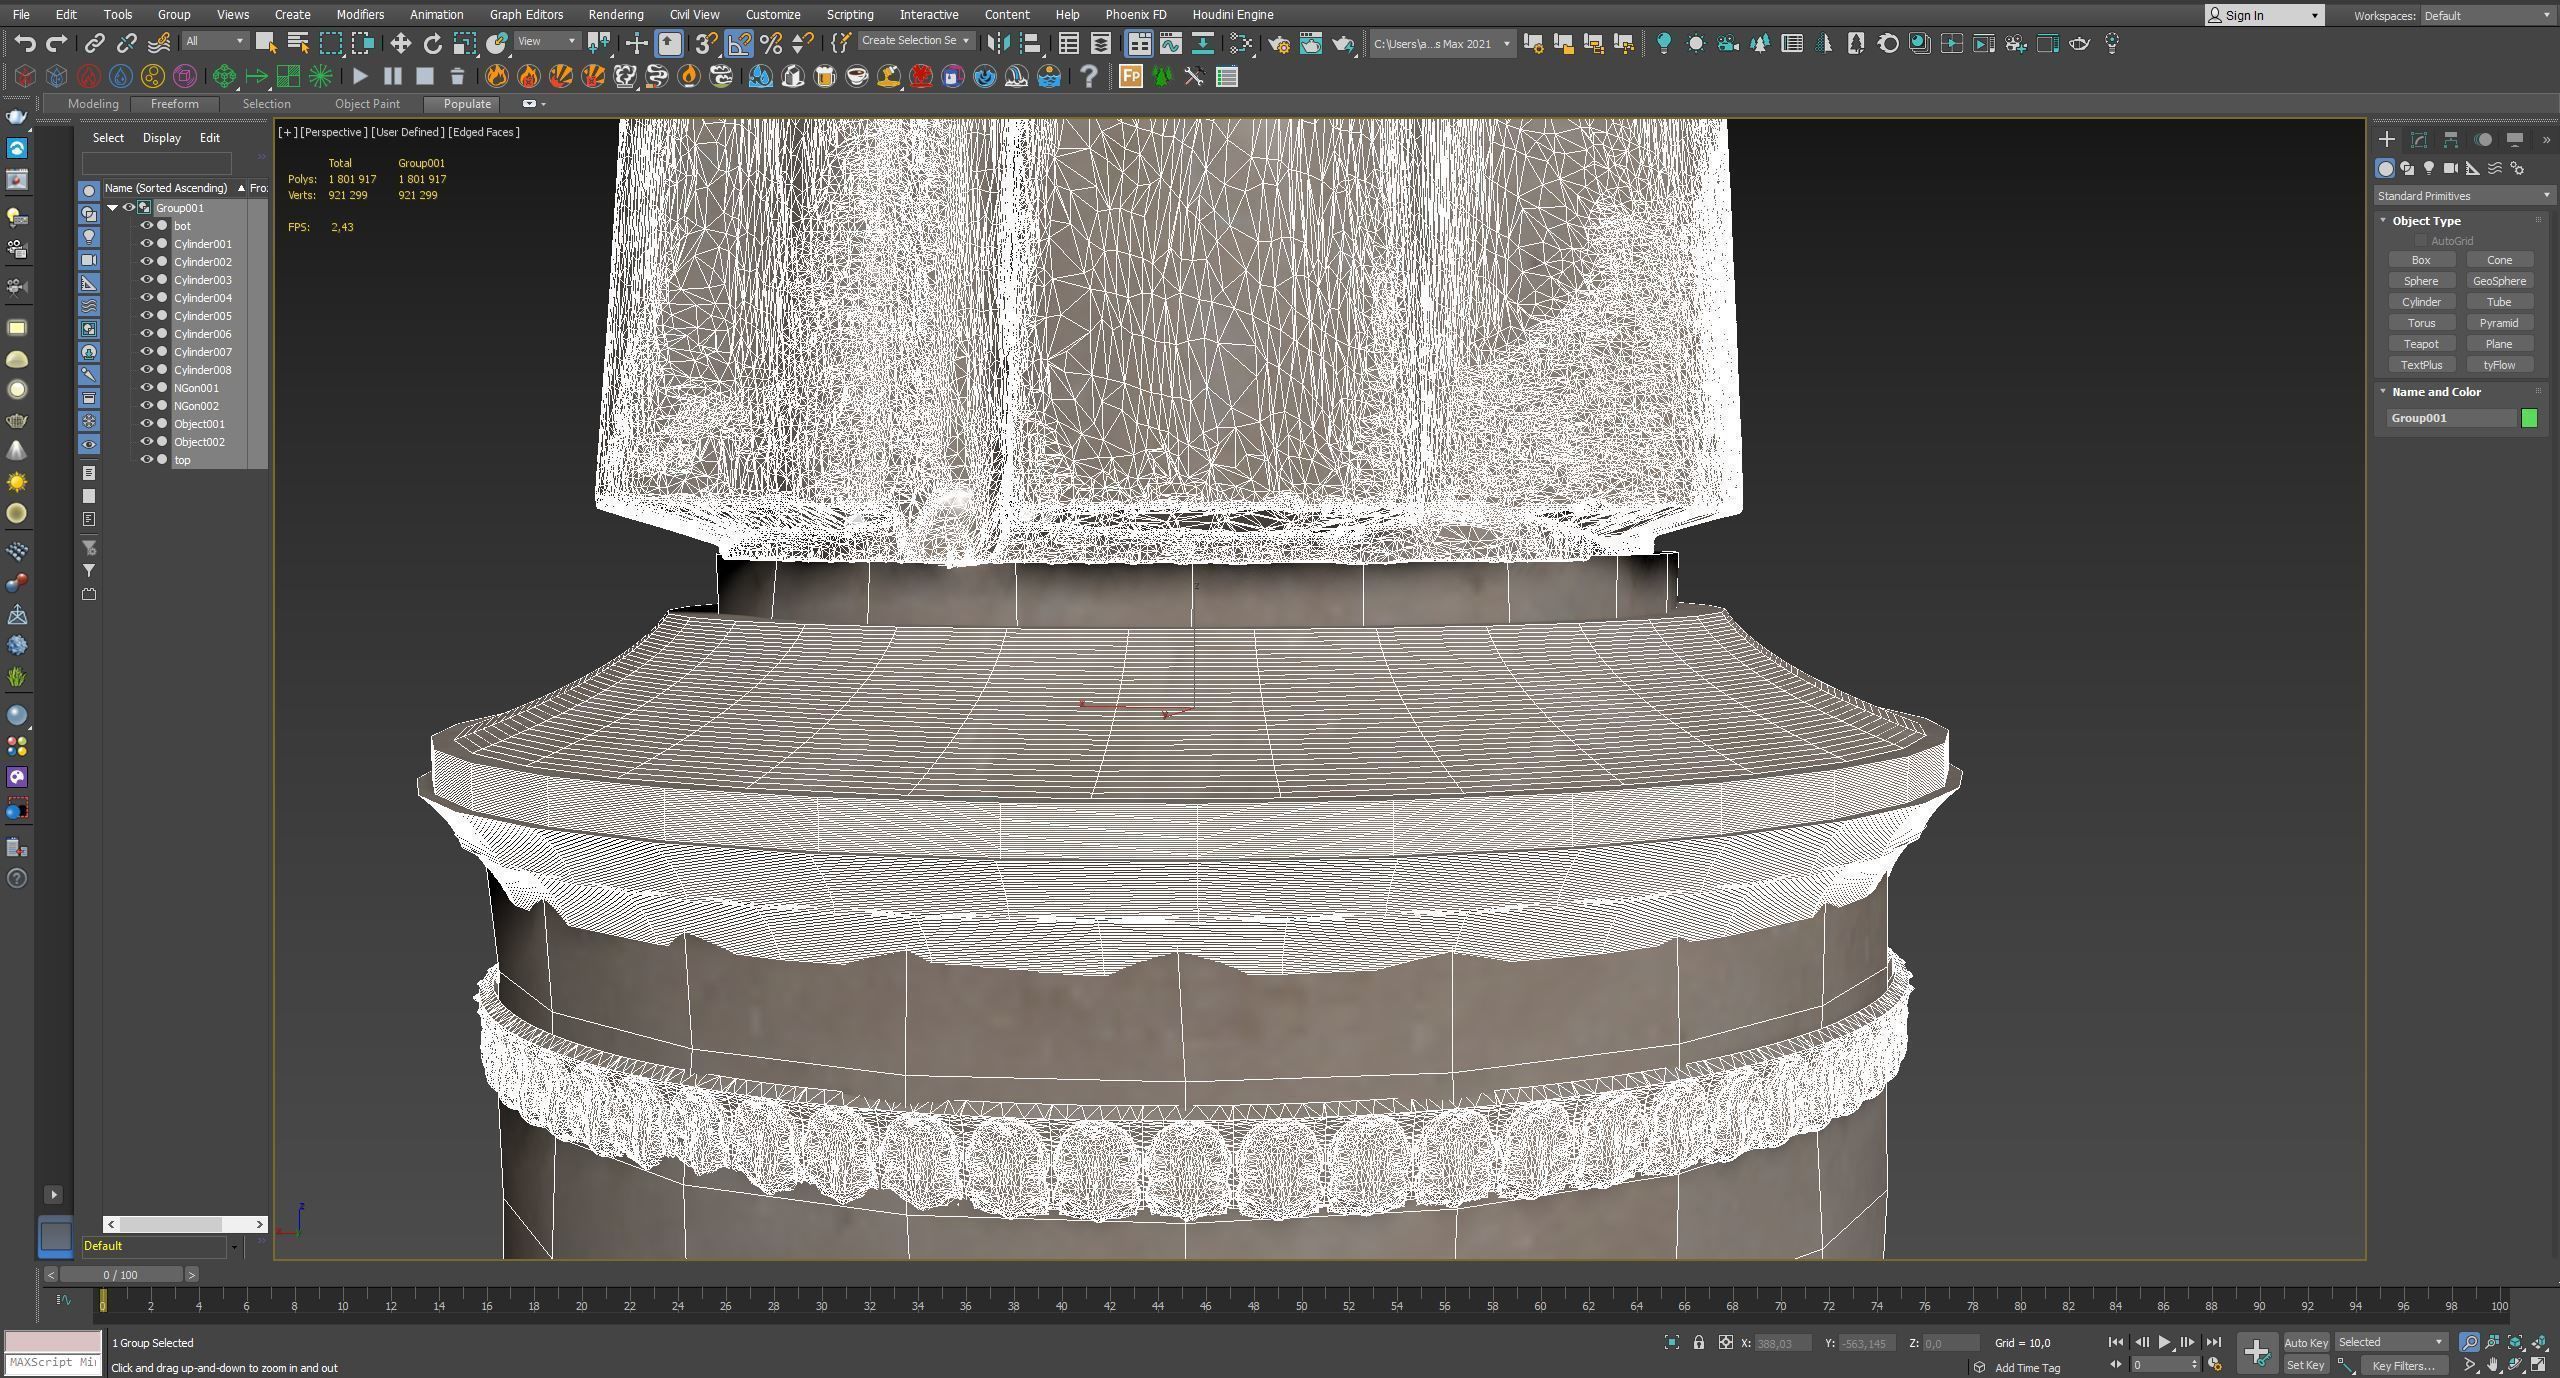
Task: Click the Select and Link chain icon
Action: click(x=94, y=43)
